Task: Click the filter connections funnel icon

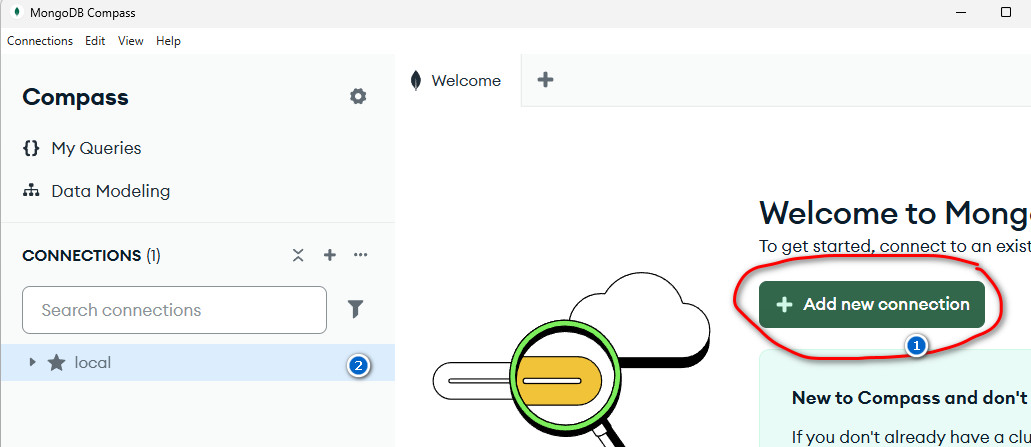Action: 355,310
